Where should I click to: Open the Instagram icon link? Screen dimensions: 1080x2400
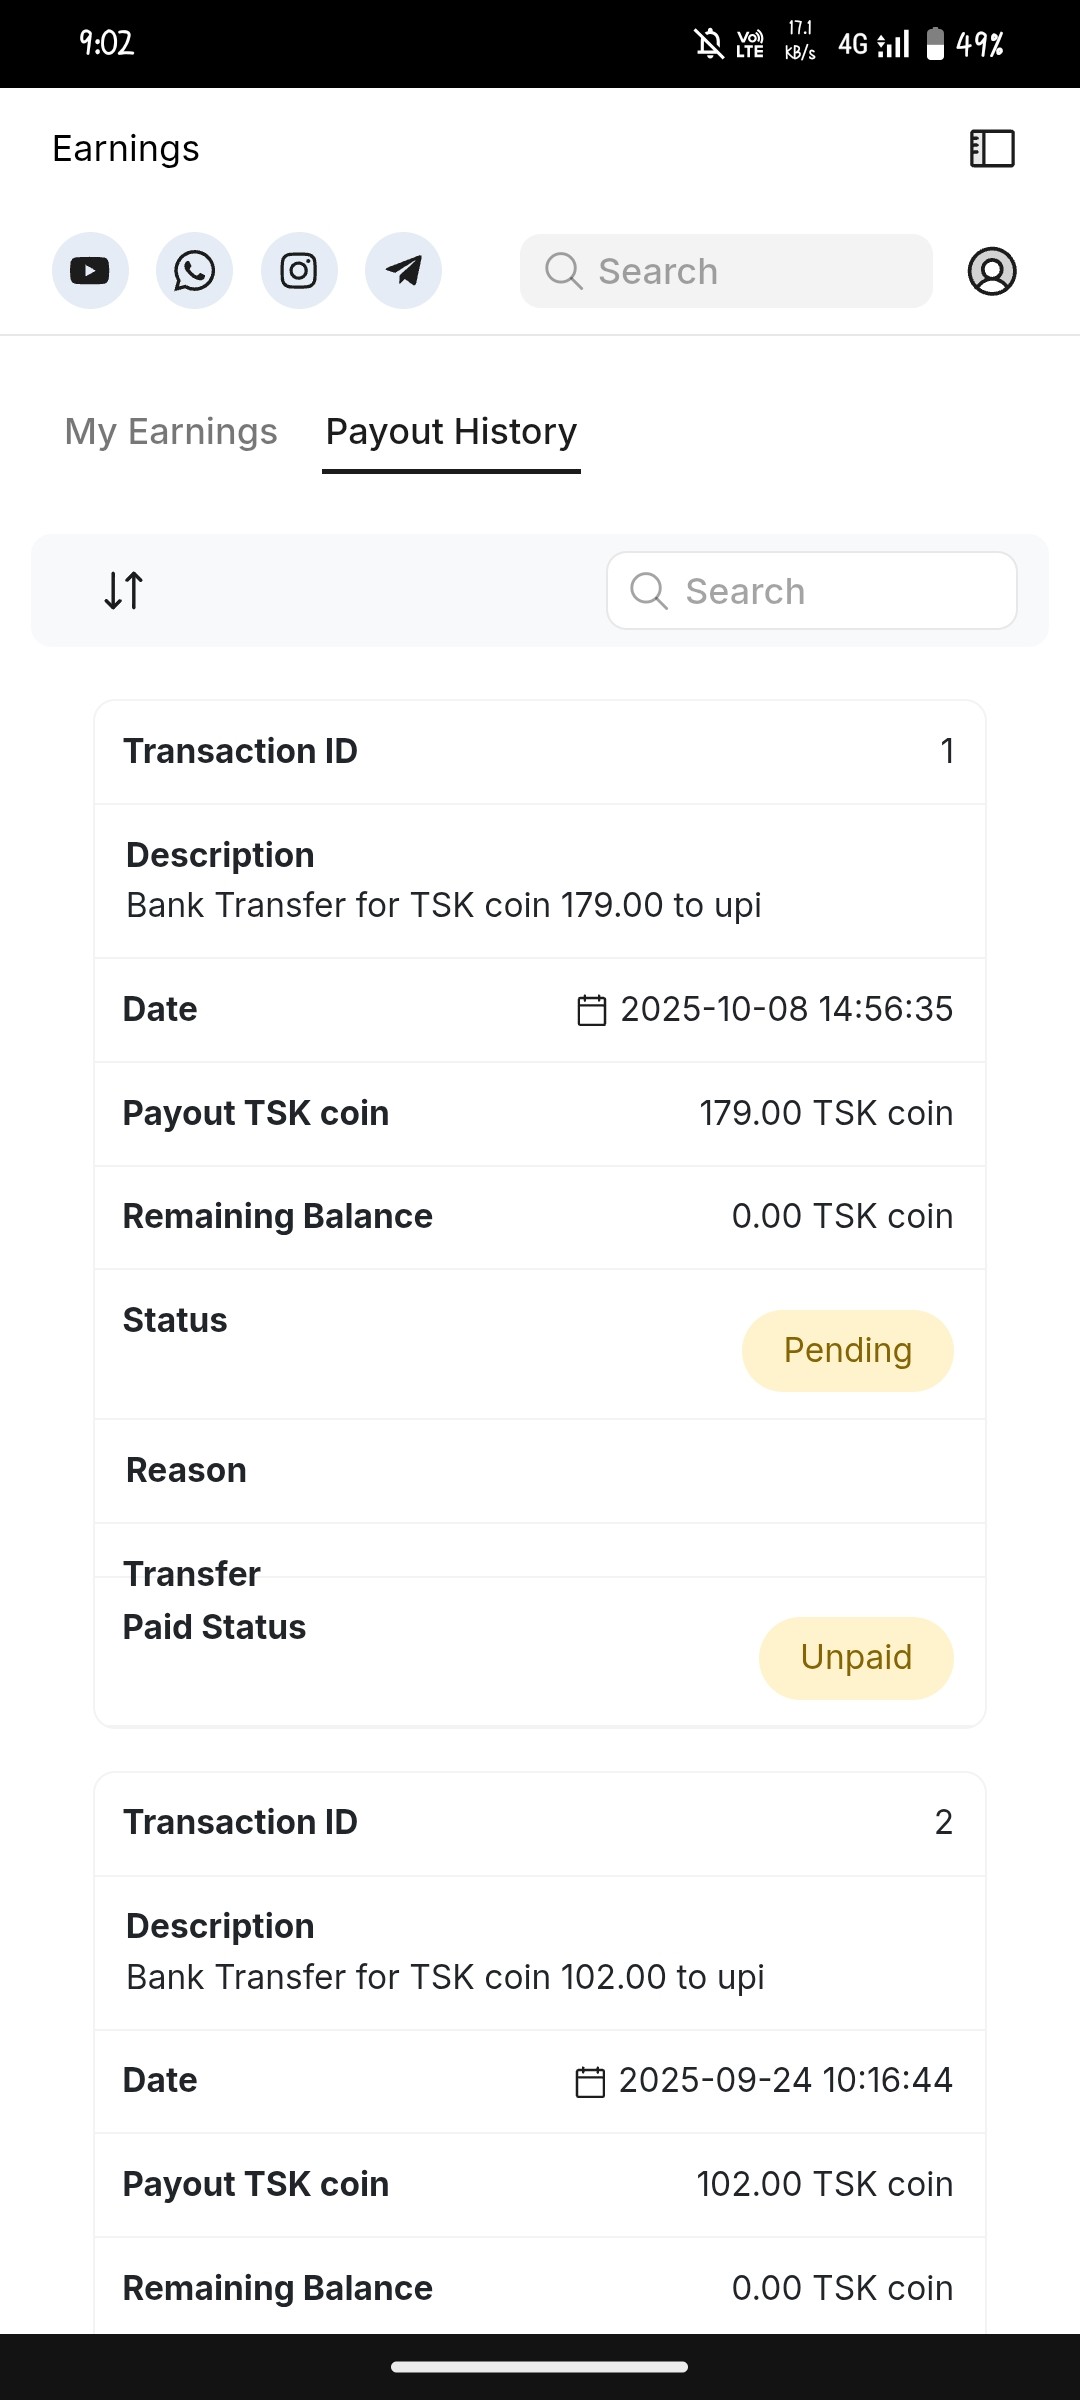(299, 271)
